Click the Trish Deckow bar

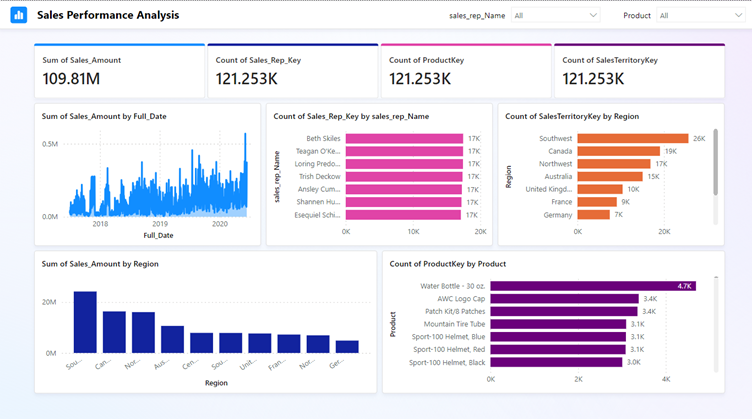click(404, 177)
